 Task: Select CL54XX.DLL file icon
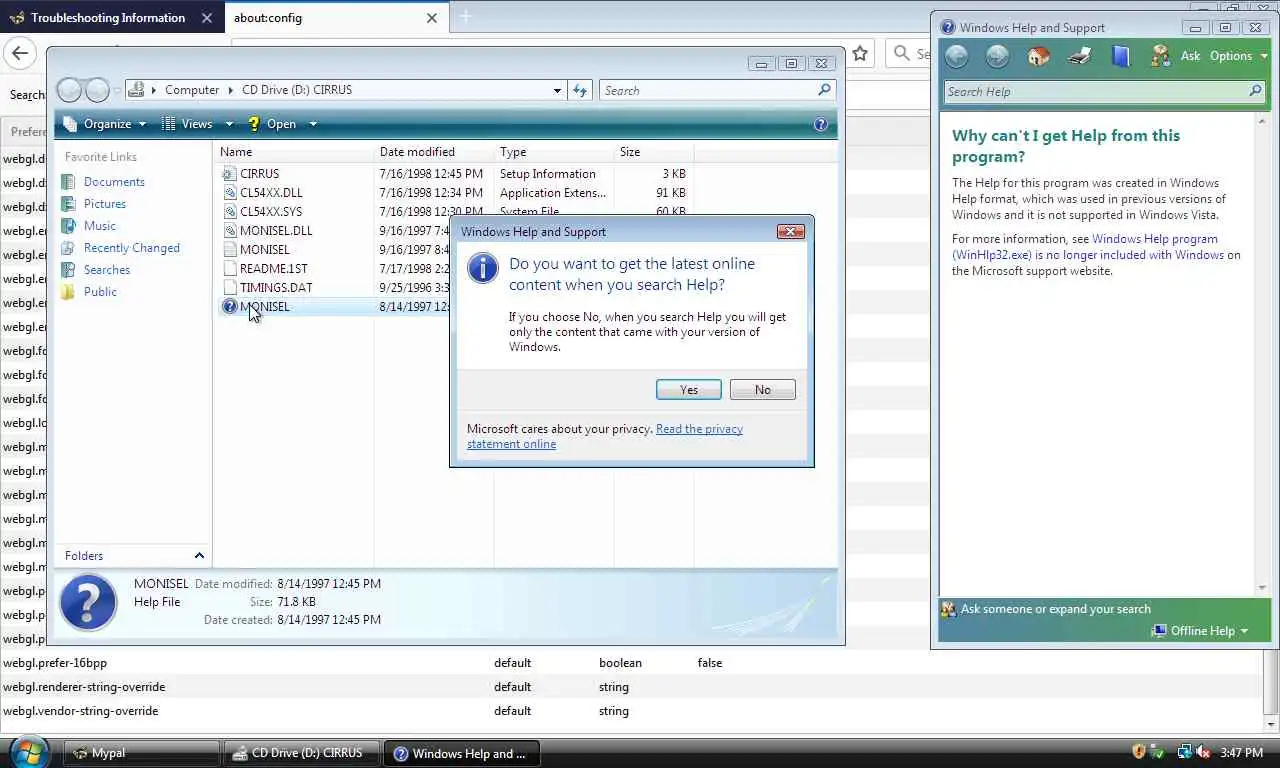coord(229,193)
